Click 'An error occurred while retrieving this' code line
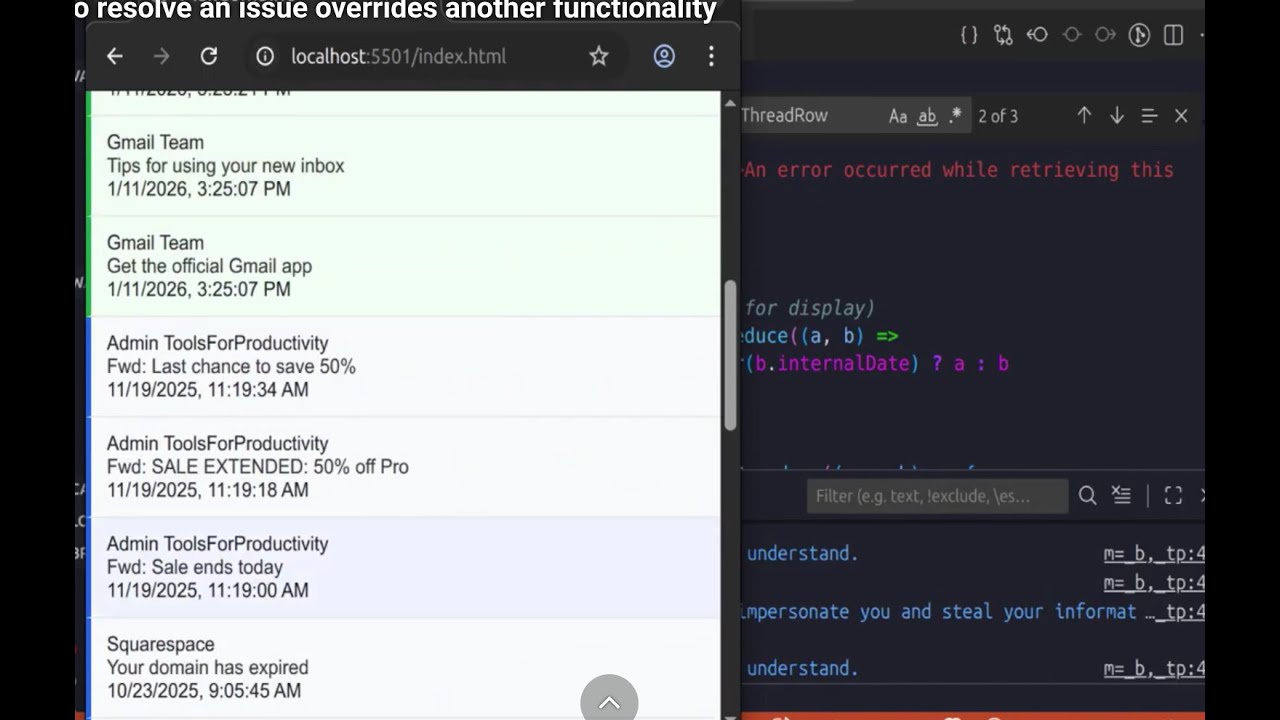Viewport: 1280px width, 720px height. pos(958,170)
